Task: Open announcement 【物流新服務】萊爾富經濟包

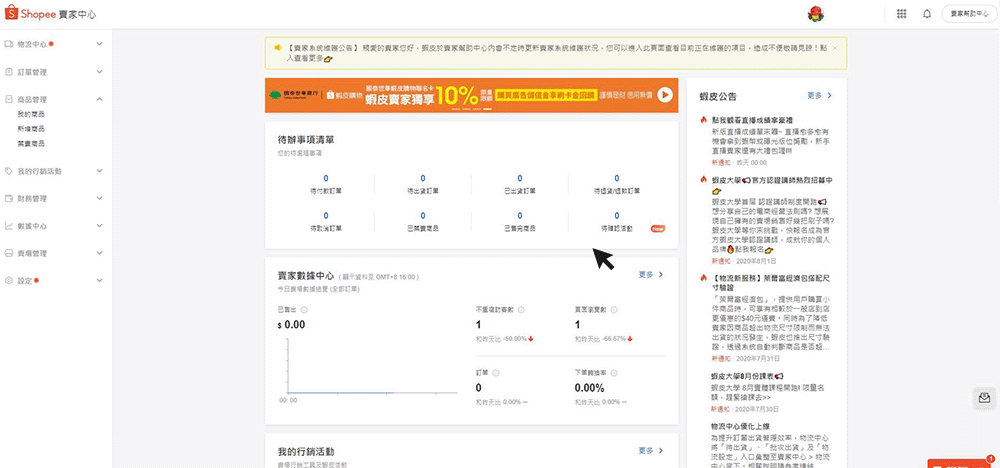Action: pyautogui.click(x=770, y=283)
